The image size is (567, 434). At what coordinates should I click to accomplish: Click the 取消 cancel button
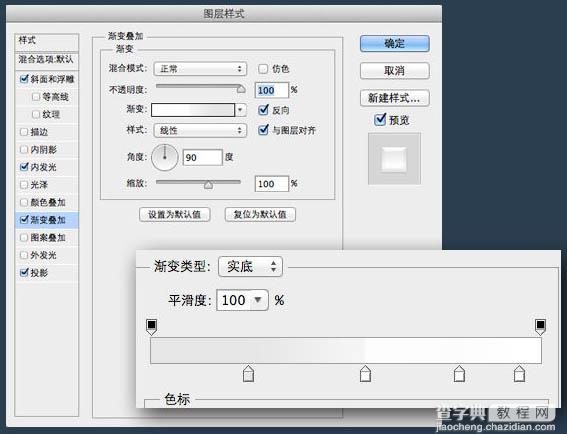(x=395, y=71)
